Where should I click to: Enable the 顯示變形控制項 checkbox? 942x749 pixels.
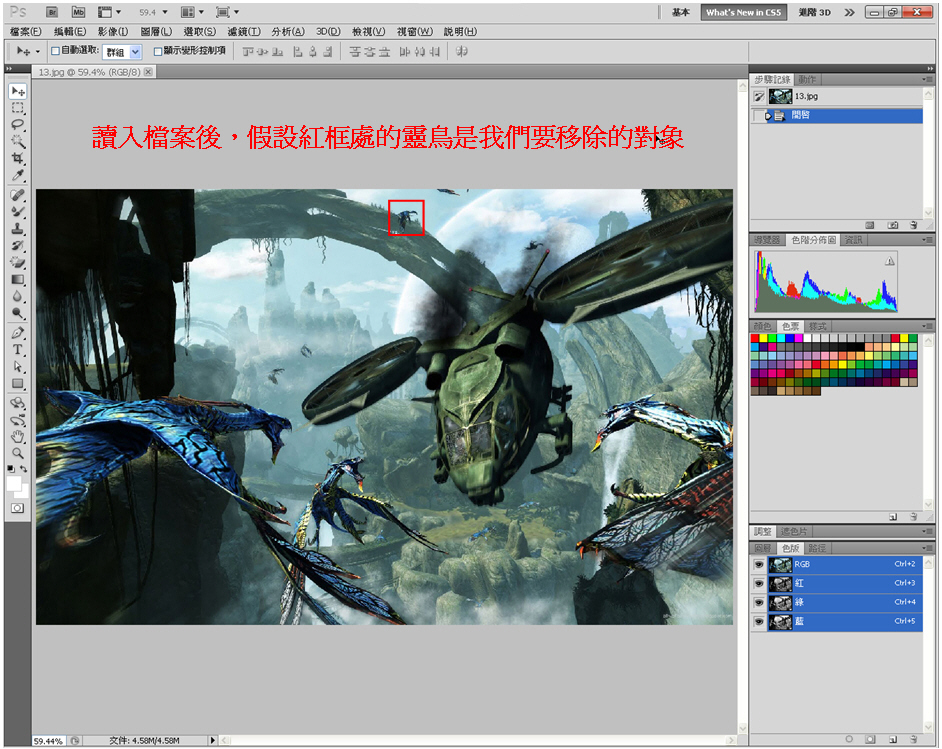point(158,51)
